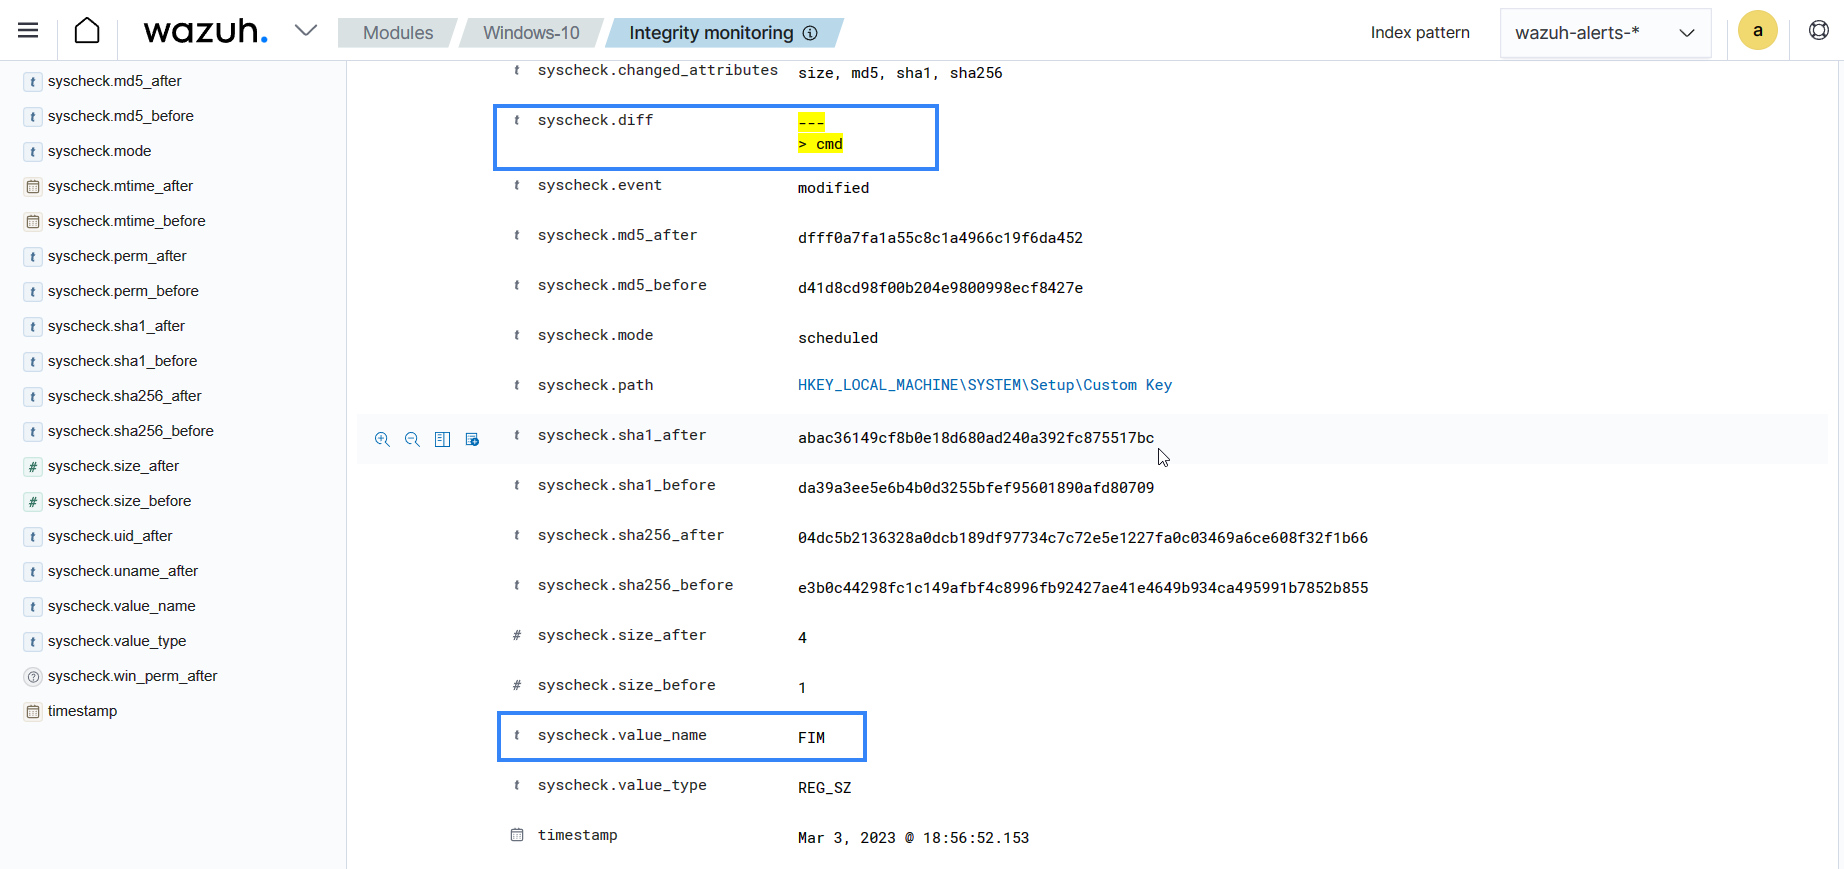Select syscheck.md5_before in field sidebar
This screenshot has width=1844, height=869.
tap(120, 116)
